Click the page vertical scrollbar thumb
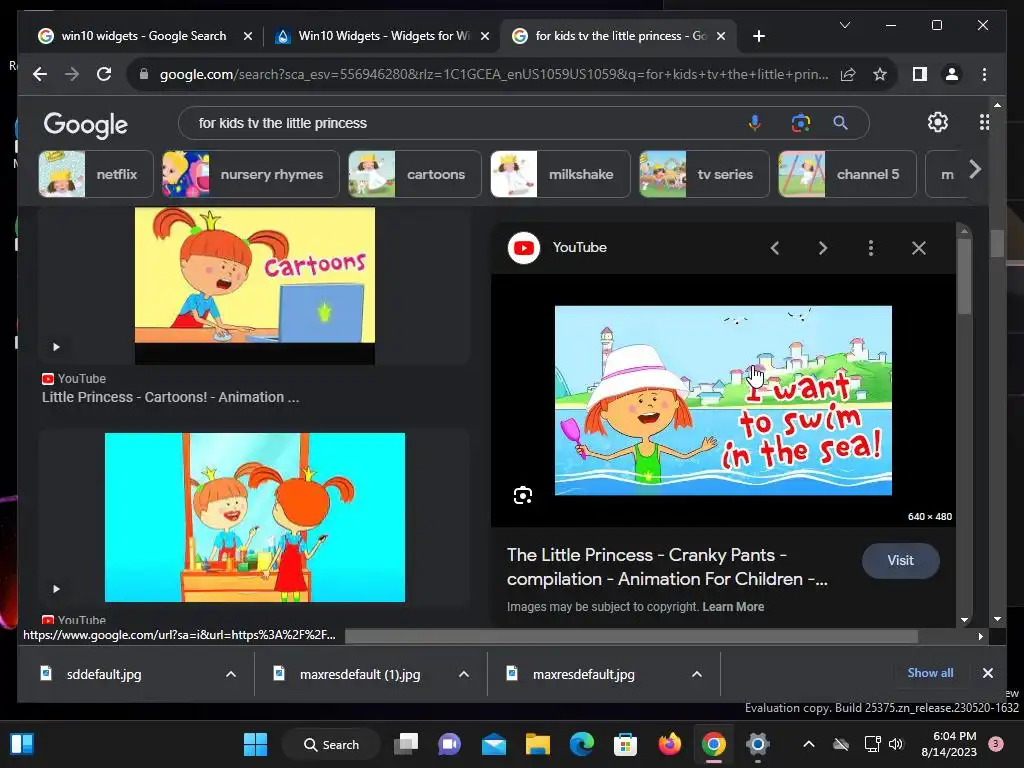The width and height of the screenshot is (1024, 768). pos(997,244)
